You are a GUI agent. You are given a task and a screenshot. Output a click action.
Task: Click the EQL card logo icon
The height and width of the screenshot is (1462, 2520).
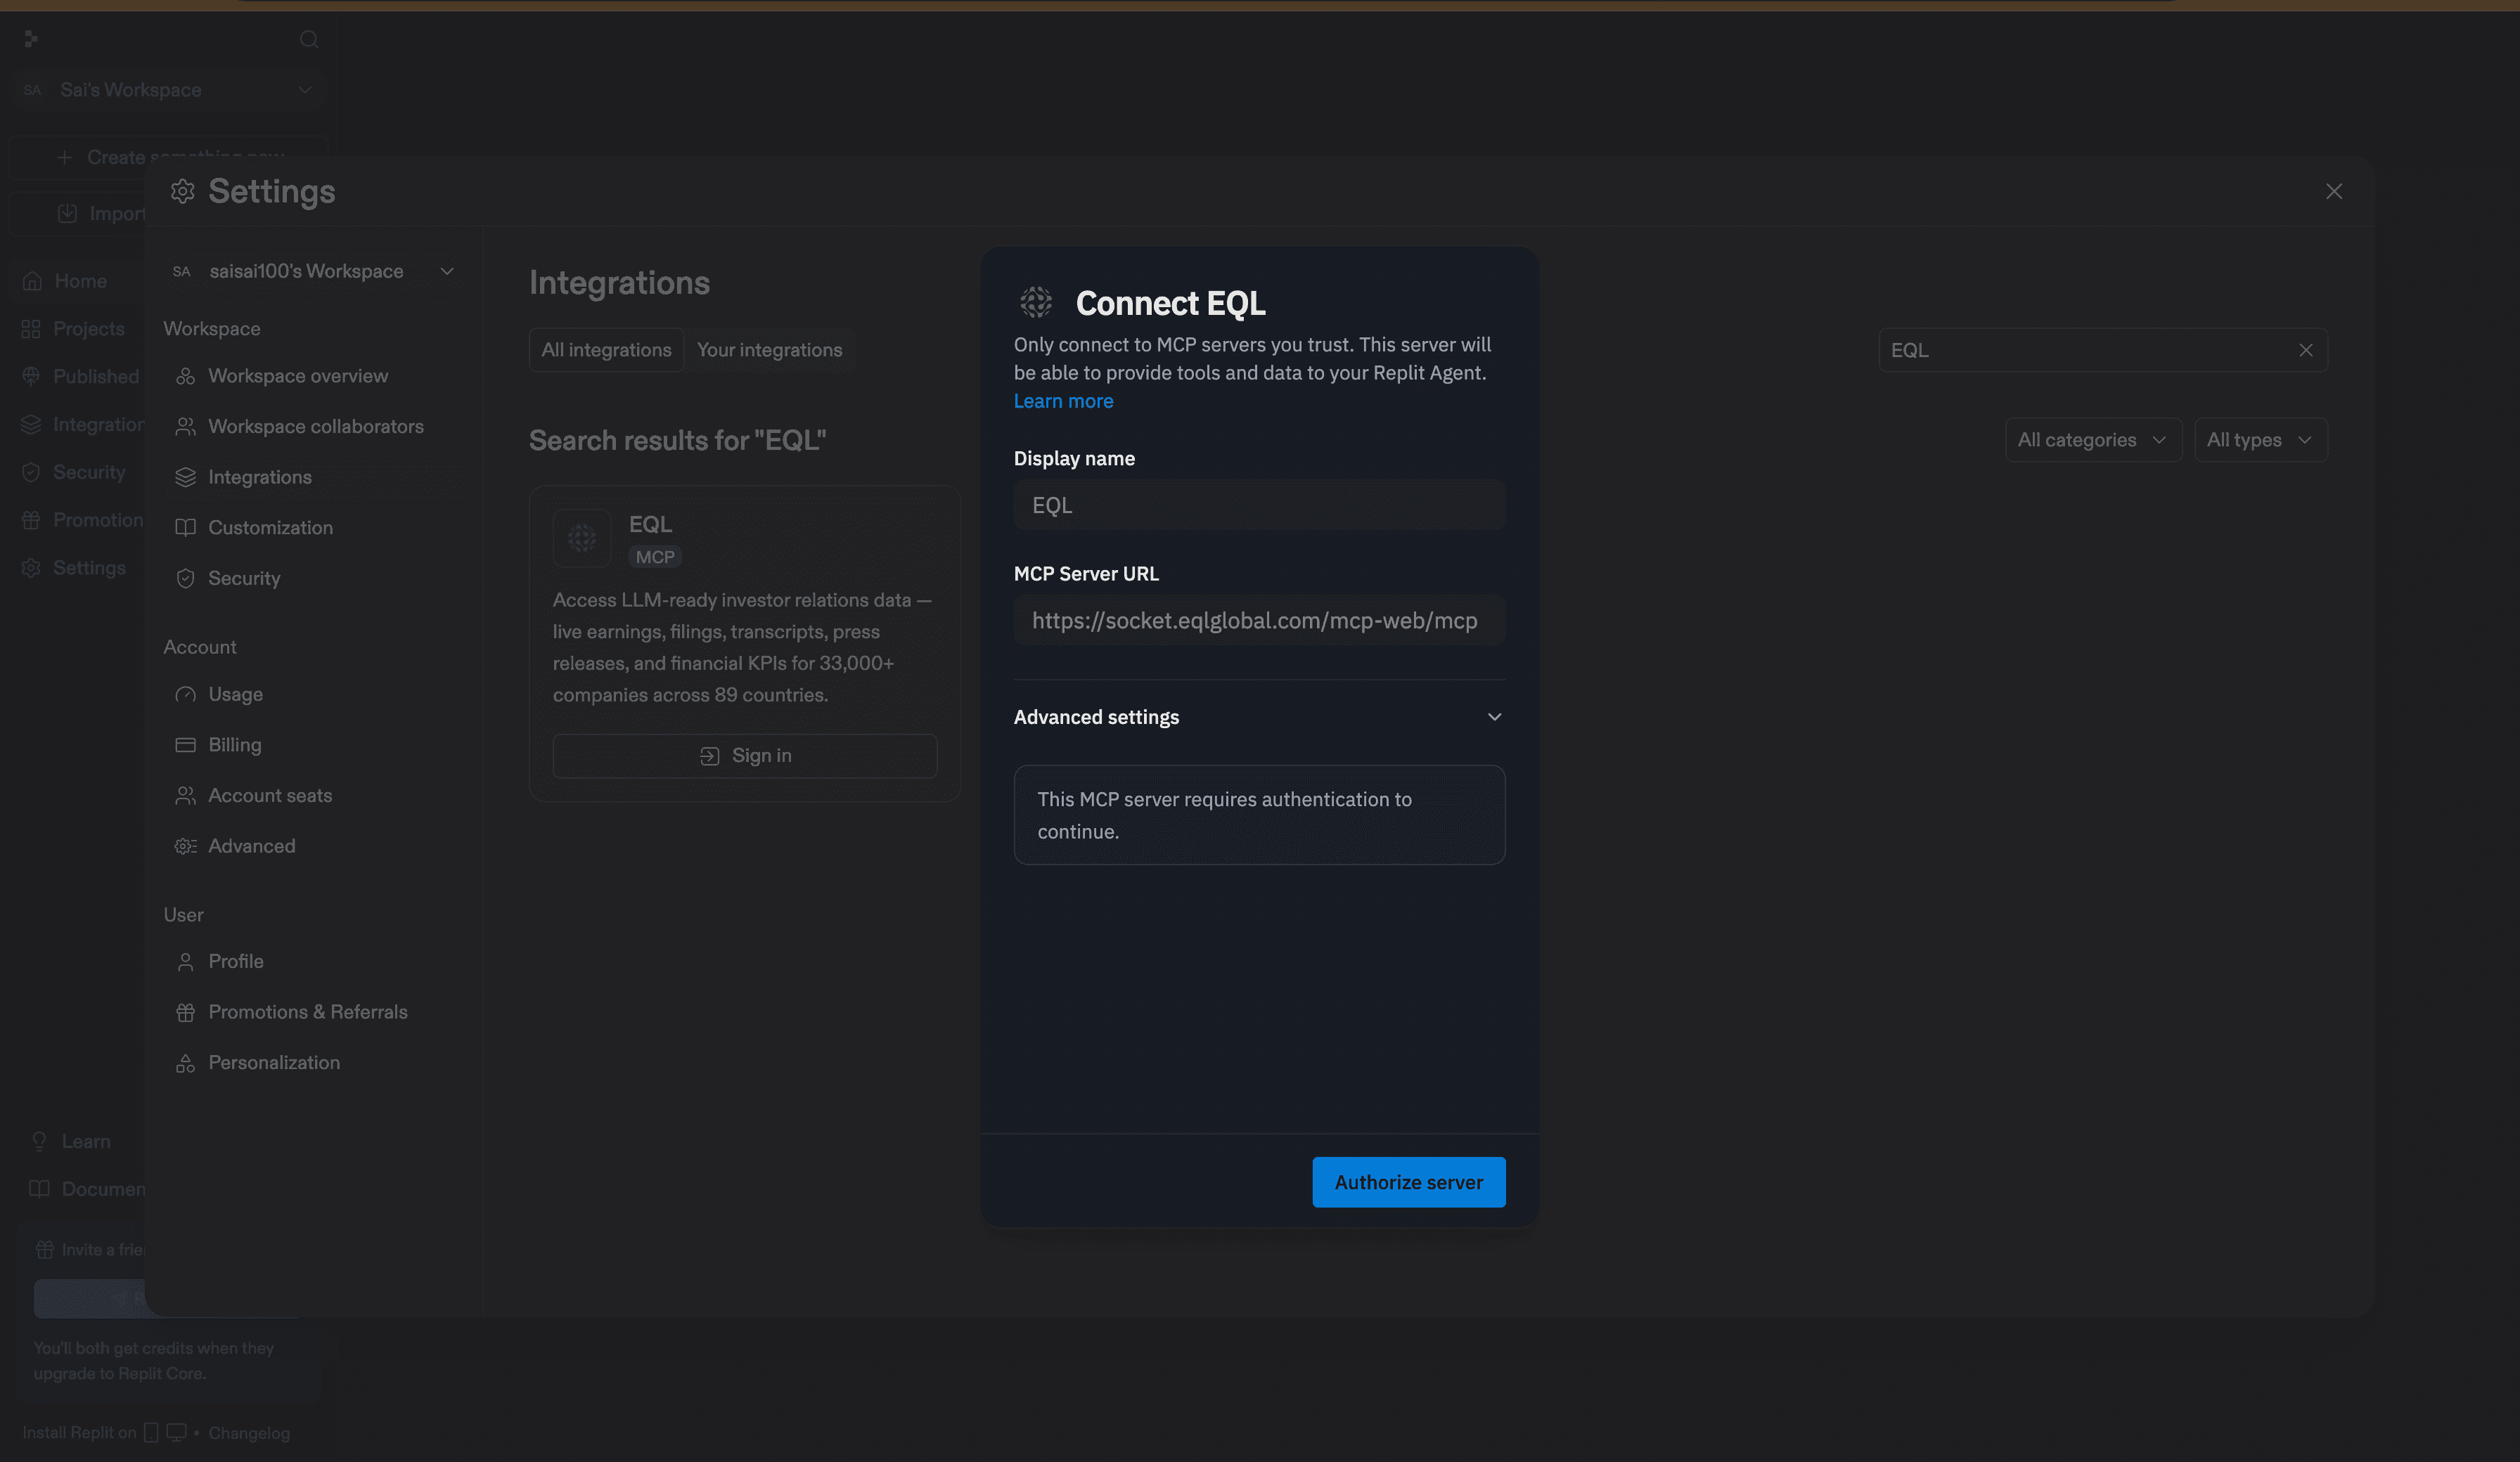582,539
